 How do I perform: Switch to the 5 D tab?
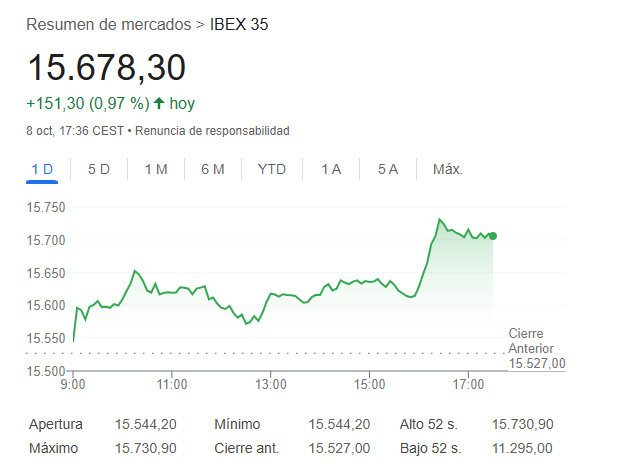pyautogui.click(x=99, y=169)
